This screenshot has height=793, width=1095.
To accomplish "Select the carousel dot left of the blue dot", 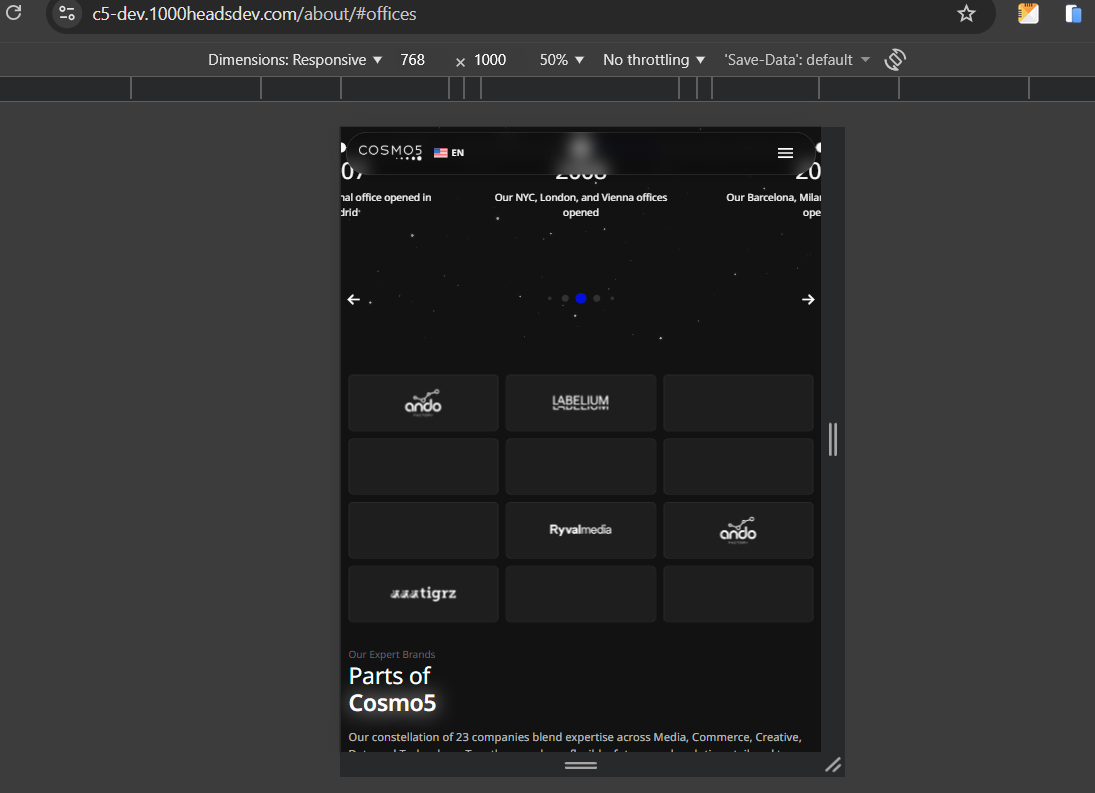I will (565, 298).
